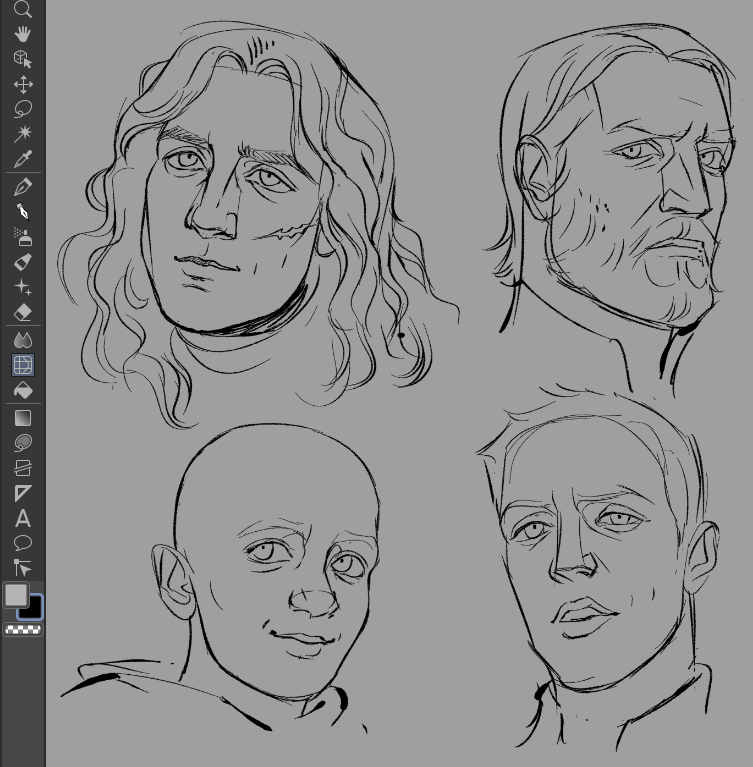This screenshot has width=753, height=767.
Task: Select the Lasso selection tool
Action: 23,109
